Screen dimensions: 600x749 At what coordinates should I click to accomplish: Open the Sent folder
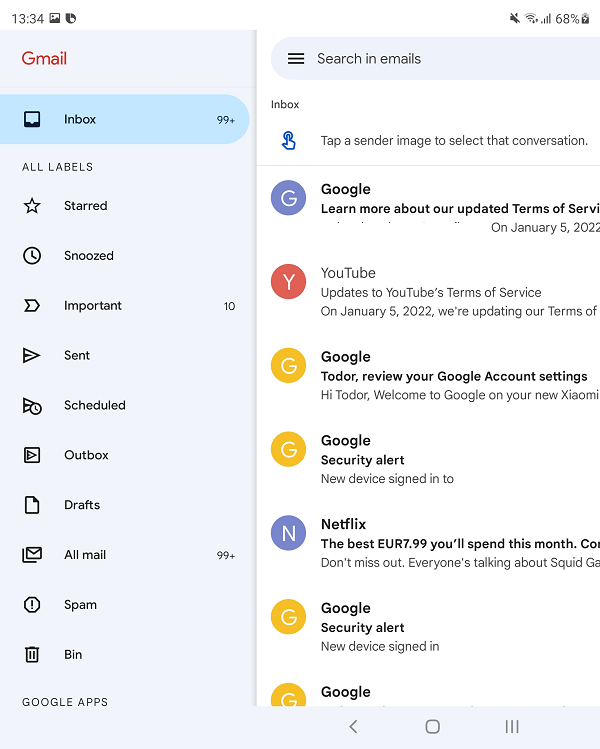pyautogui.click(x=124, y=355)
